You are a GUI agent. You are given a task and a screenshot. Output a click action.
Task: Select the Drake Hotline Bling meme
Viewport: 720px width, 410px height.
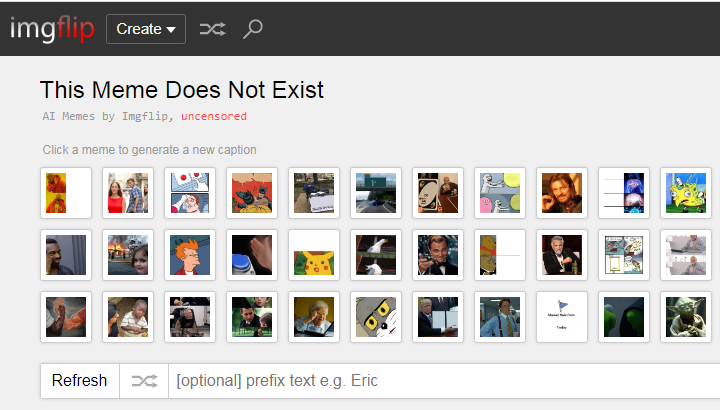click(66, 192)
